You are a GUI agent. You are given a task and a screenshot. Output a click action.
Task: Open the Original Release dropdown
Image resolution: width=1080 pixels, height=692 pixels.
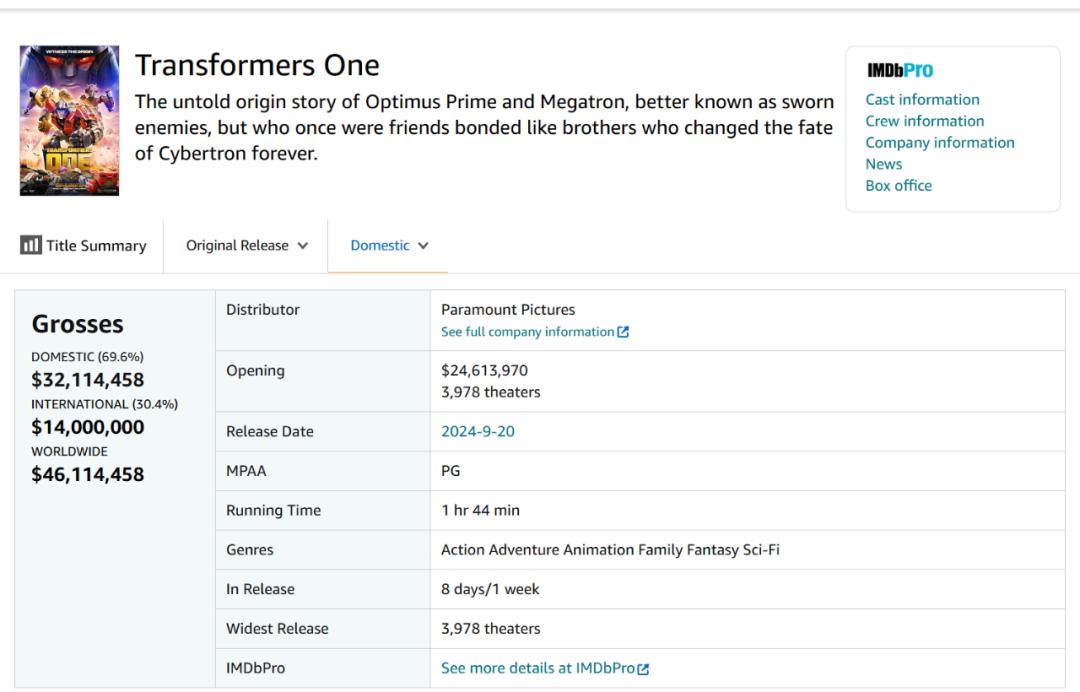(x=246, y=245)
